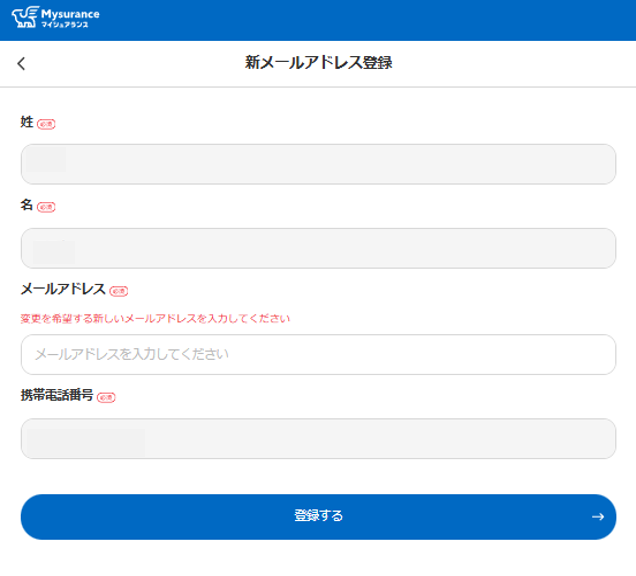The image size is (636, 576).
Task: Click the 名 field label
Action: click(27, 205)
